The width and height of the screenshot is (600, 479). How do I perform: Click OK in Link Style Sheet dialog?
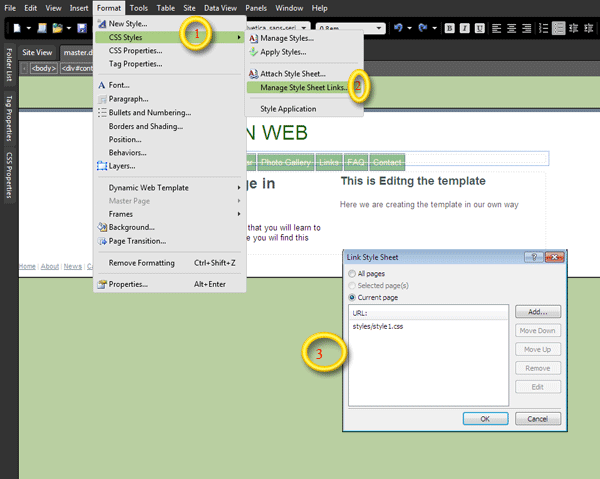pos(485,419)
